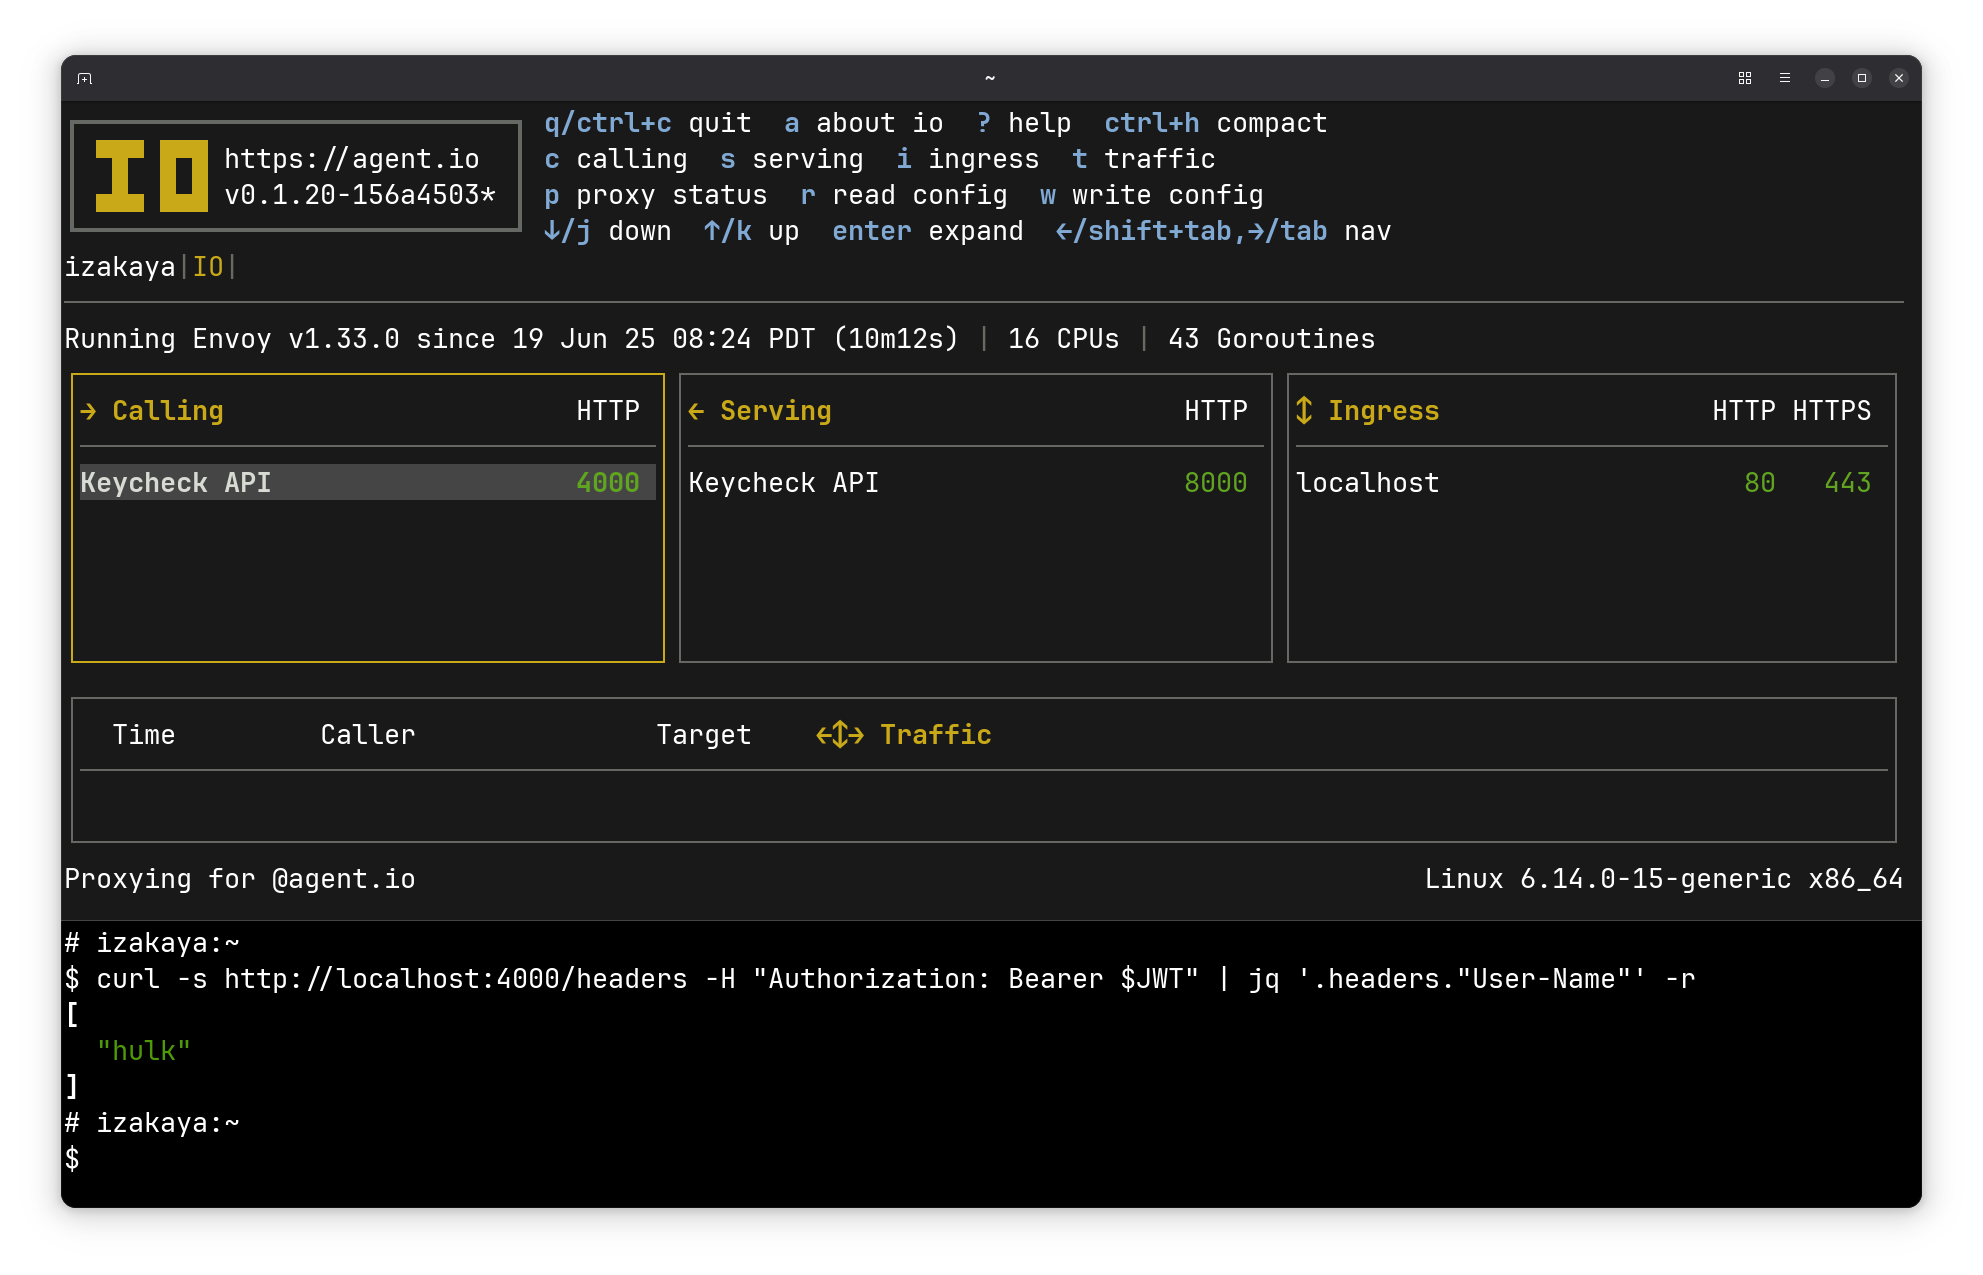Click the 'i ingress' shortcut hint
The image size is (1983, 1275).
click(968, 159)
